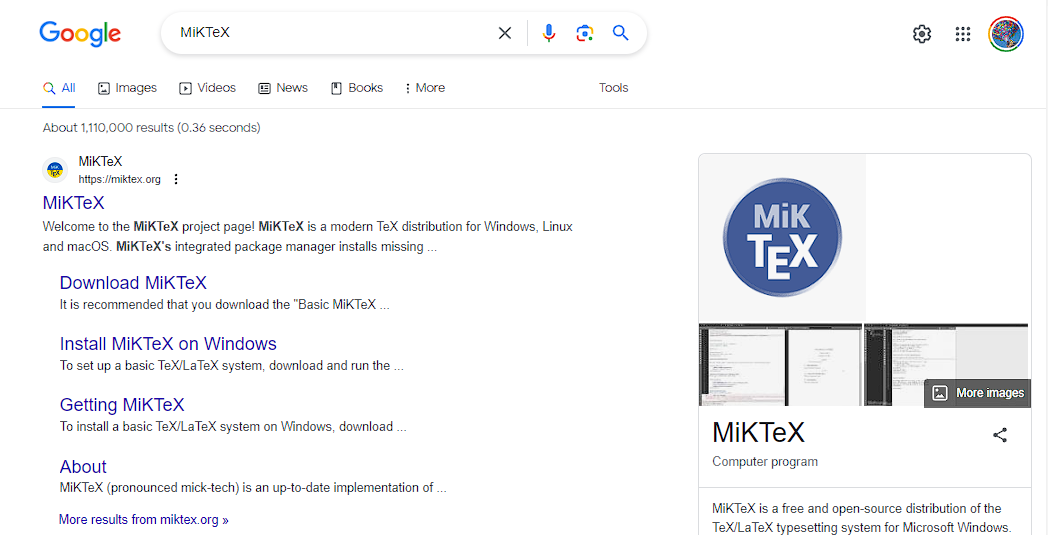Expand the More search categories menu
1048x535 pixels.
pyautogui.click(x=424, y=88)
